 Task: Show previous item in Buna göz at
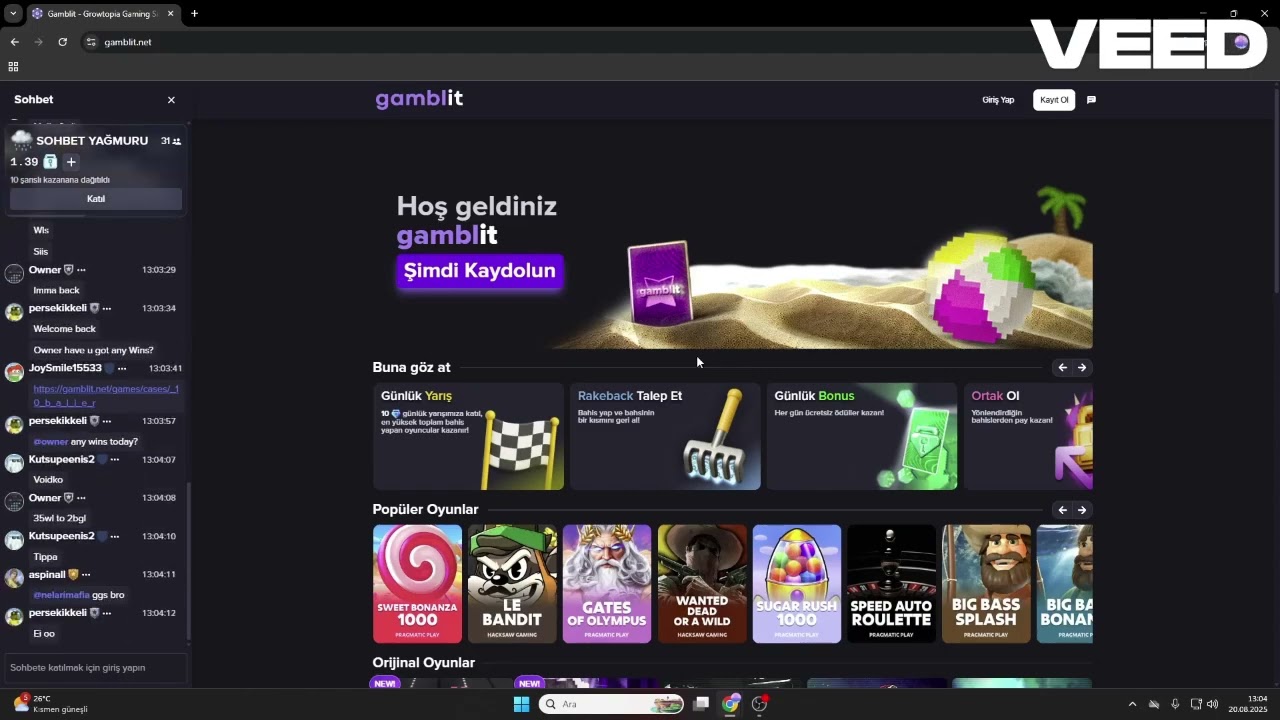point(1062,368)
